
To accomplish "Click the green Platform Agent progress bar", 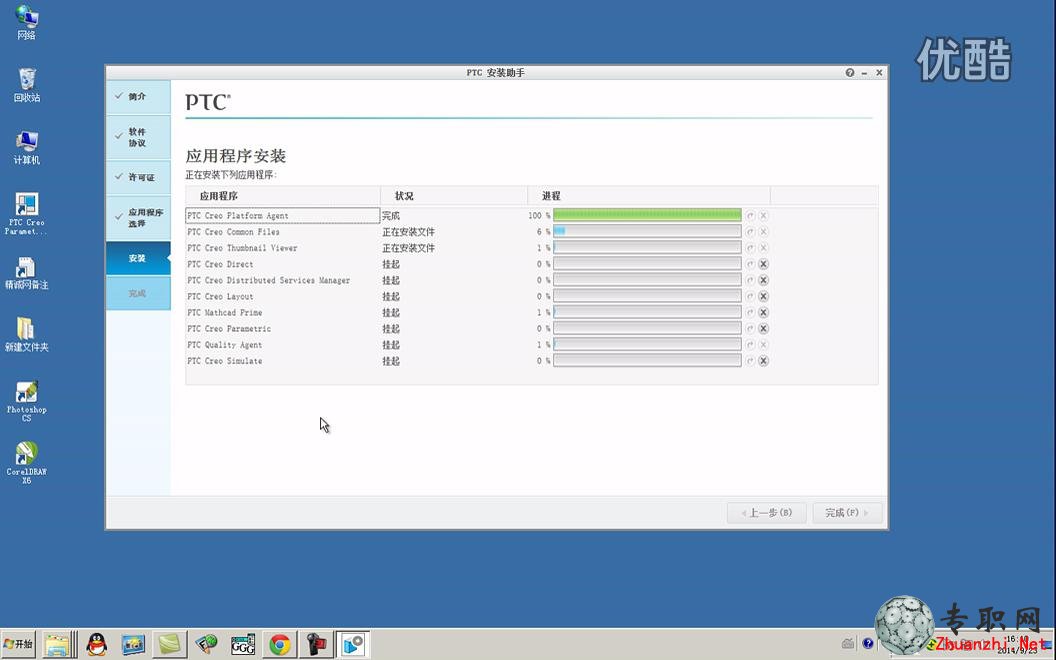I will click(647, 216).
